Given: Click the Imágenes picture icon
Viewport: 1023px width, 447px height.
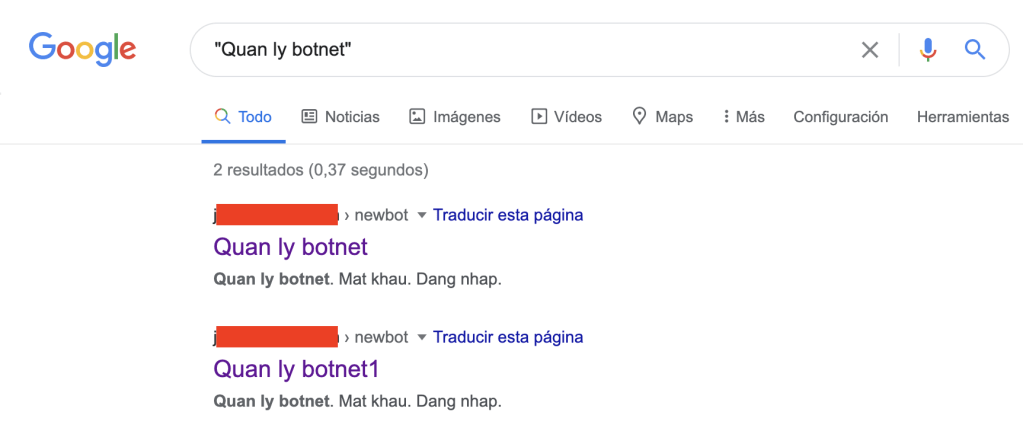Looking at the screenshot, I should 417,117.
